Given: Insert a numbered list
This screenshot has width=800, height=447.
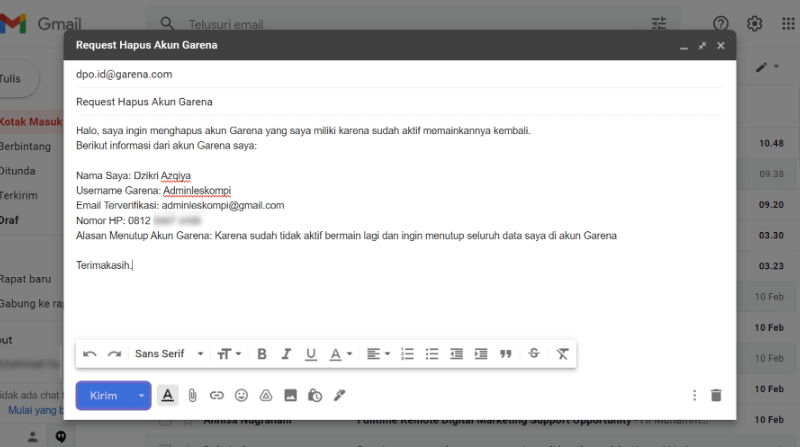Looking at the screenshot, I should (407, 354).
